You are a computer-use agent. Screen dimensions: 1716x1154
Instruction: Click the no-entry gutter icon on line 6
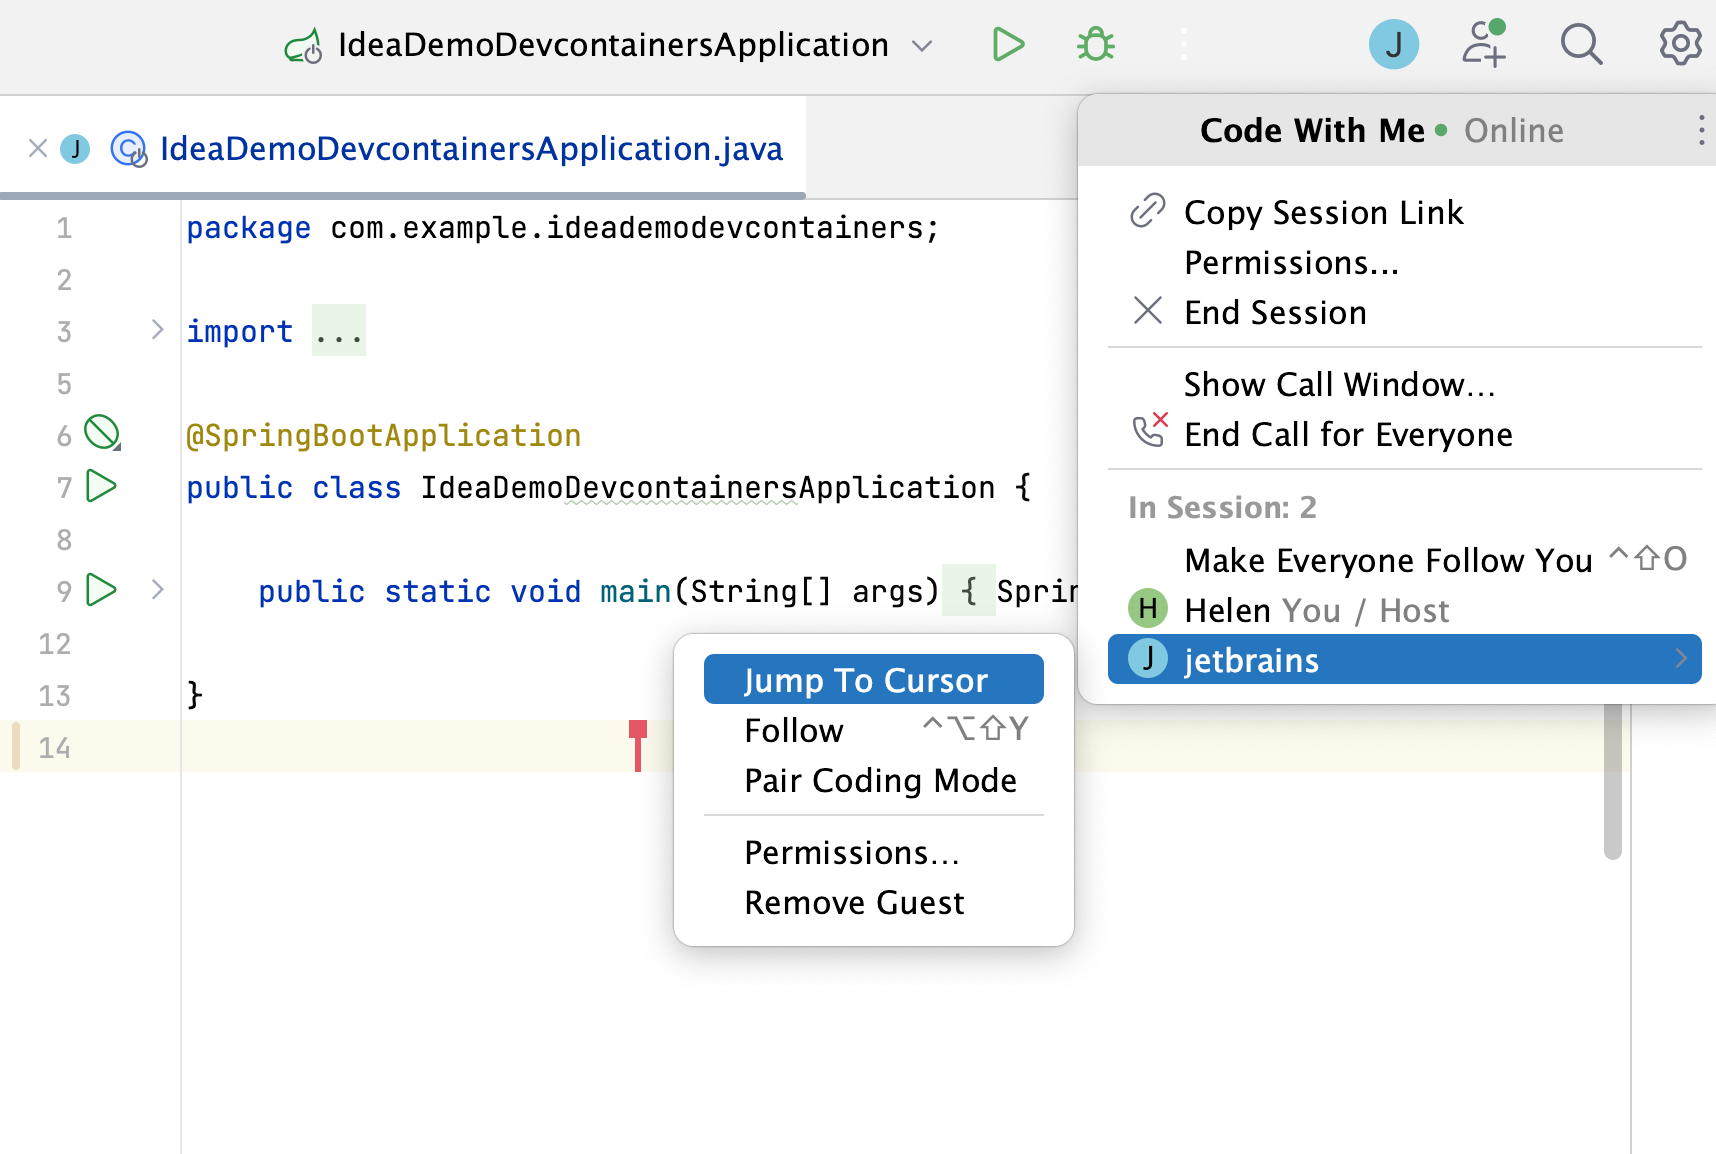(102, 433)
